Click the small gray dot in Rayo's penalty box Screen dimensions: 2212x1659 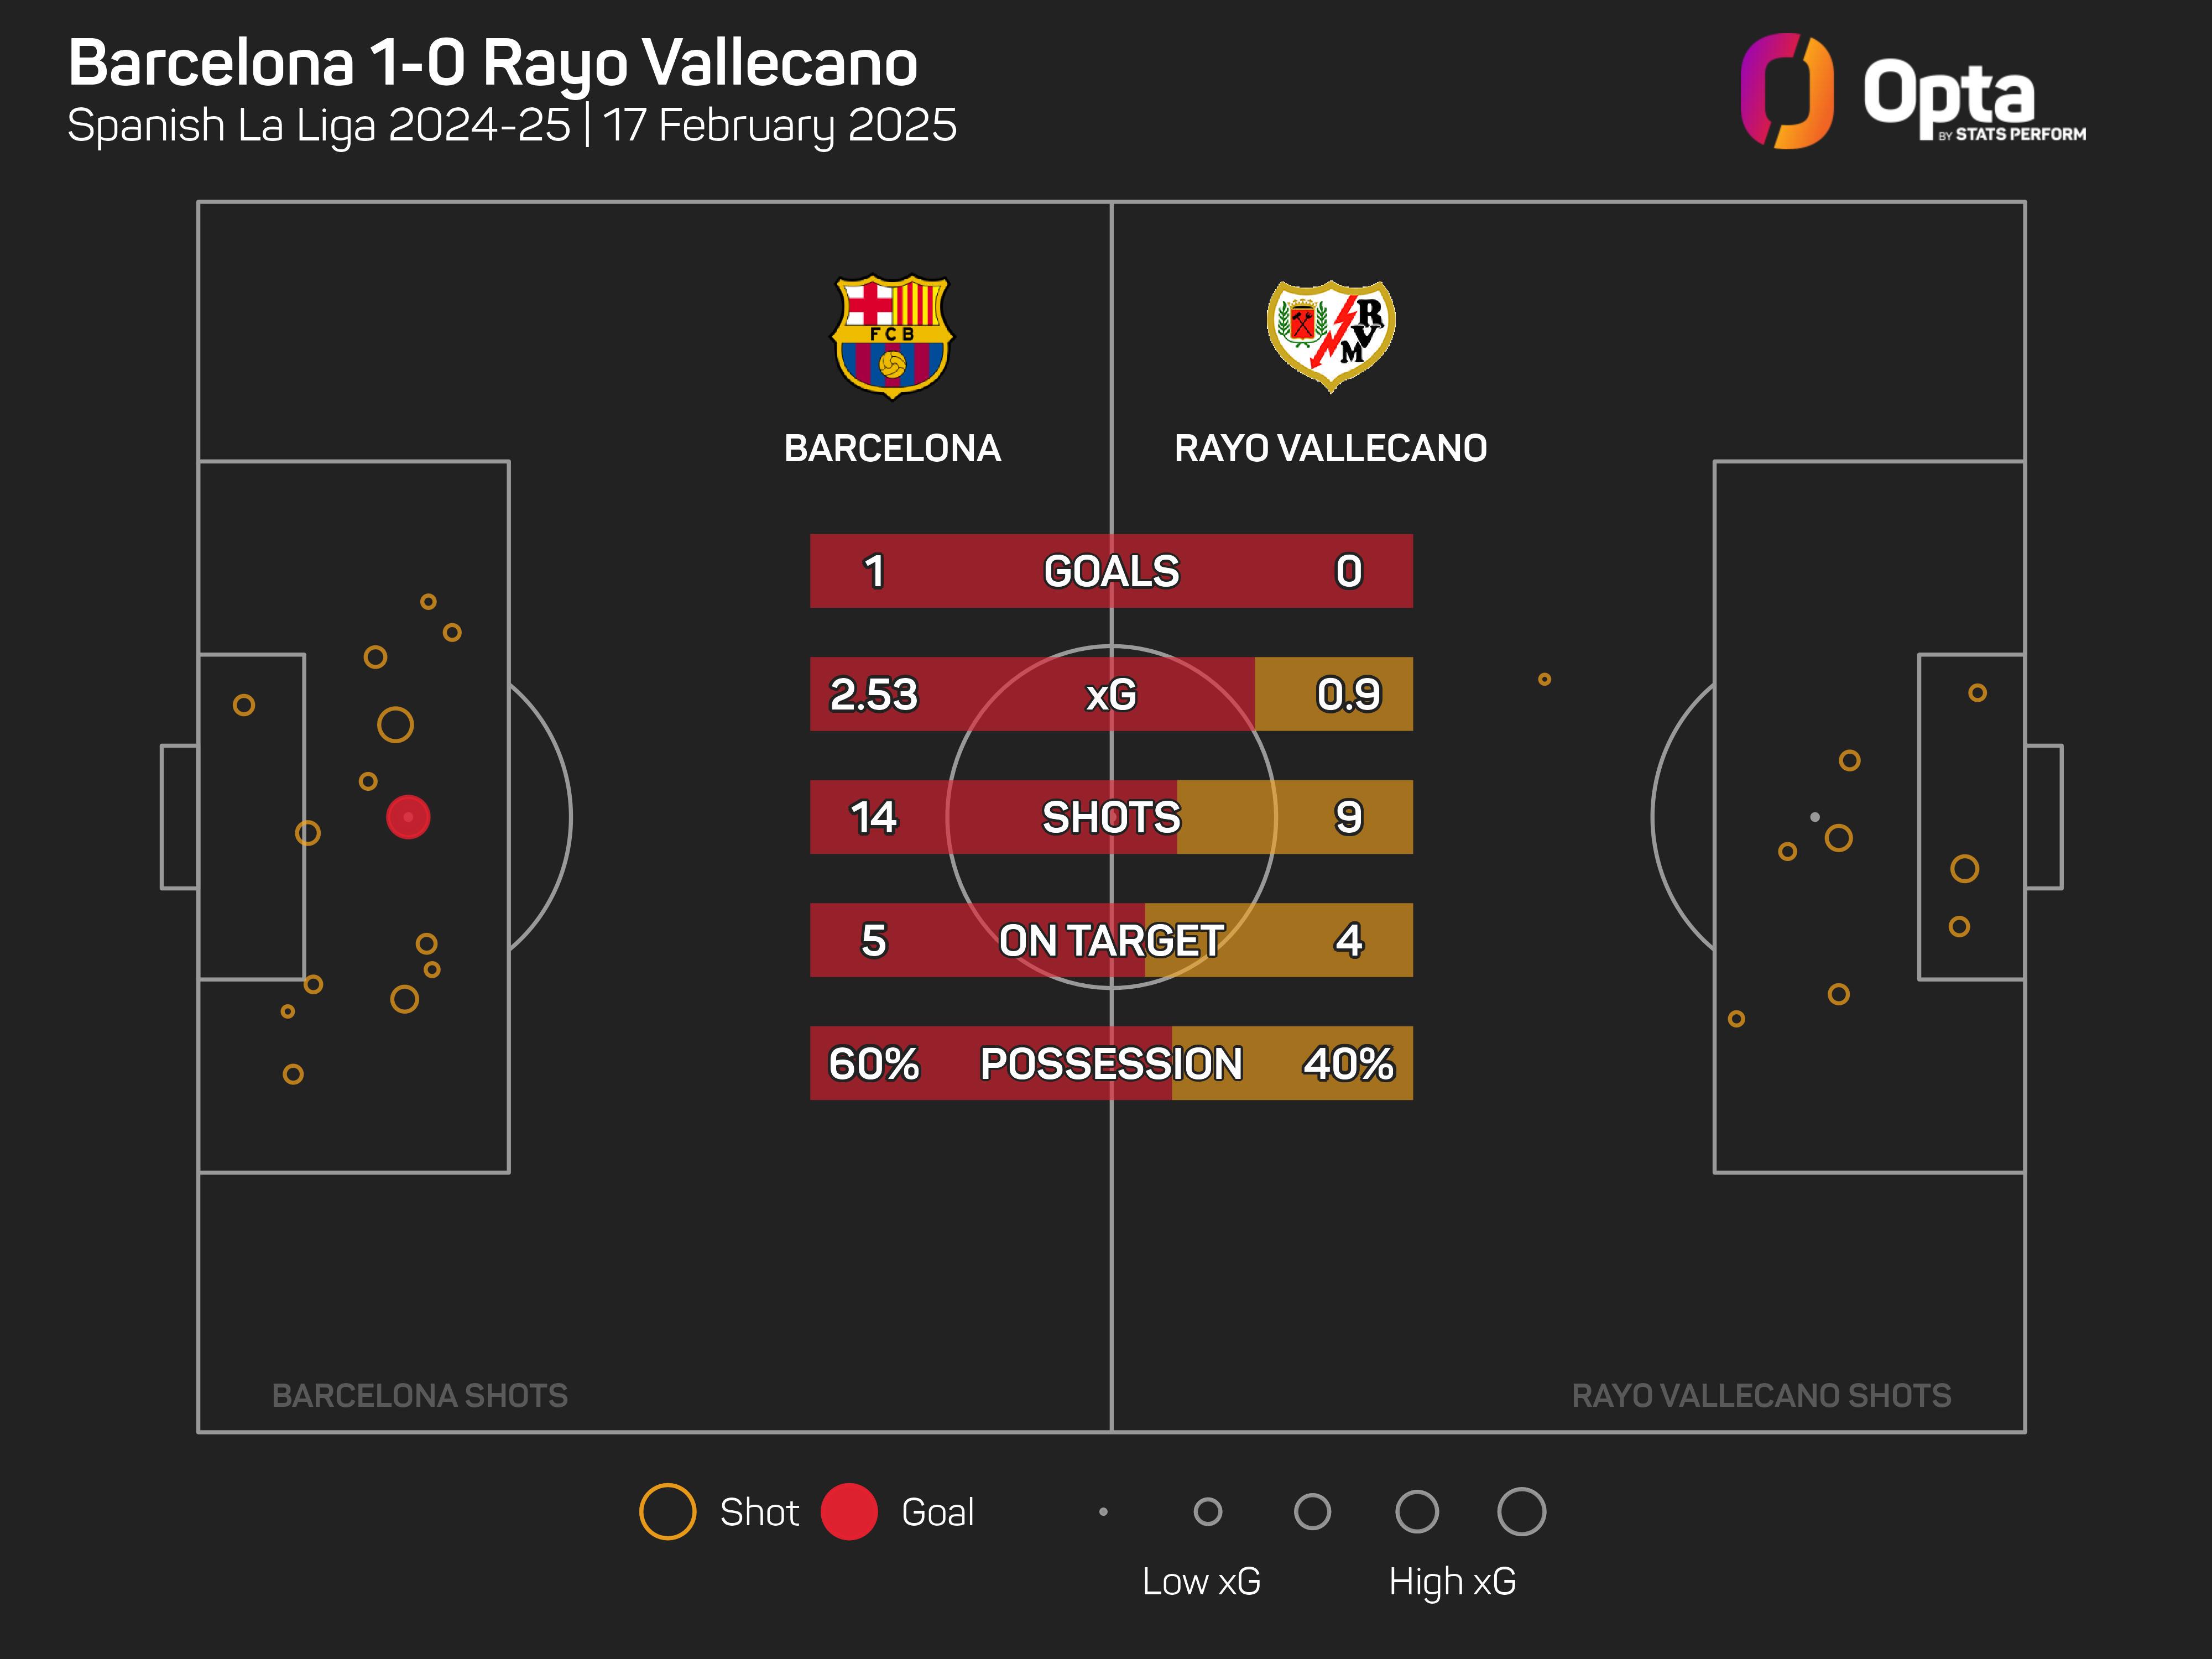pos(1814,817)
